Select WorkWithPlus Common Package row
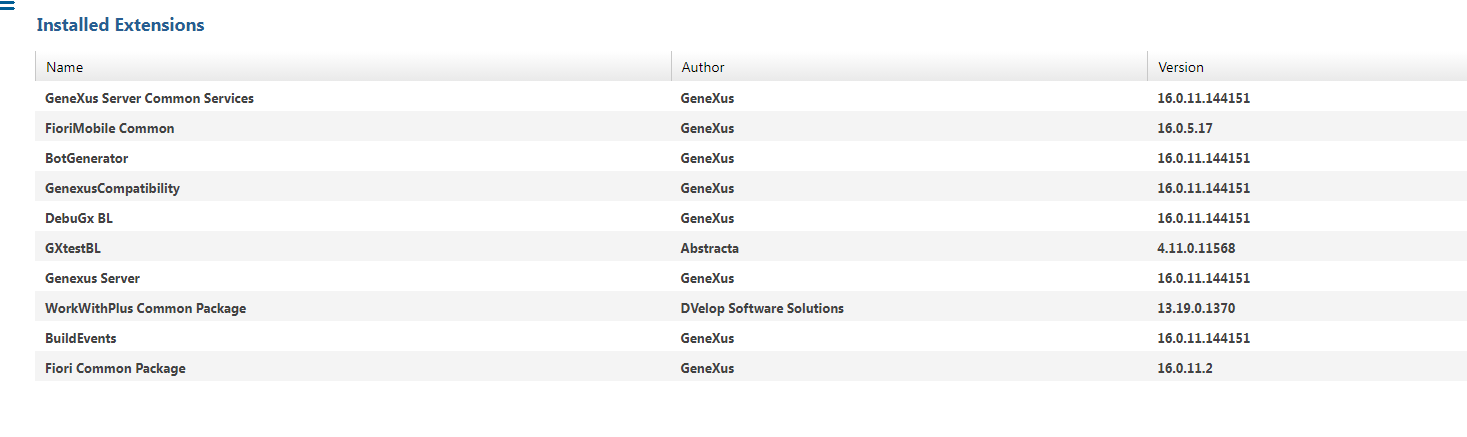The height and width of the screenshot is (437, 1467). [145, 308]
